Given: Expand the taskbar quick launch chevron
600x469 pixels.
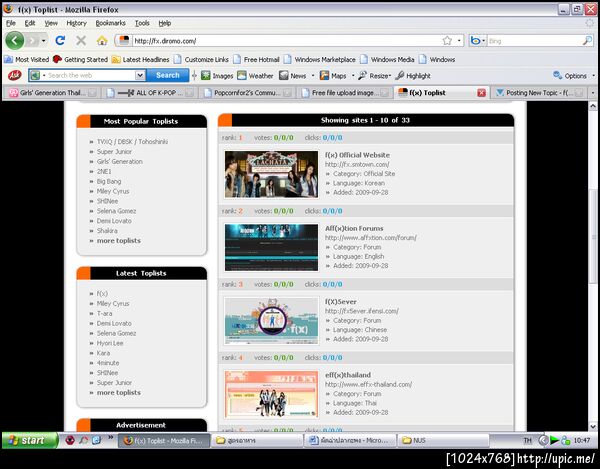Looking at the screenshot, I should (x=111, y=437).
